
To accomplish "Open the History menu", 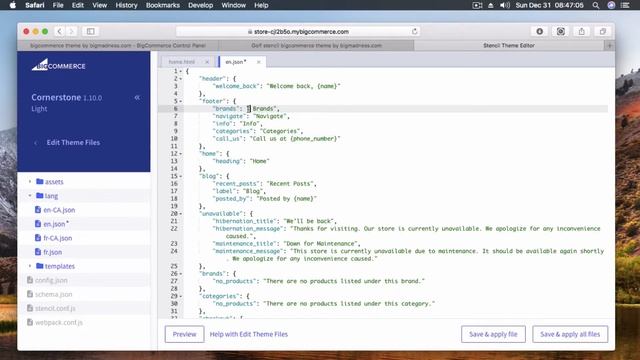I will coord(126,5).
